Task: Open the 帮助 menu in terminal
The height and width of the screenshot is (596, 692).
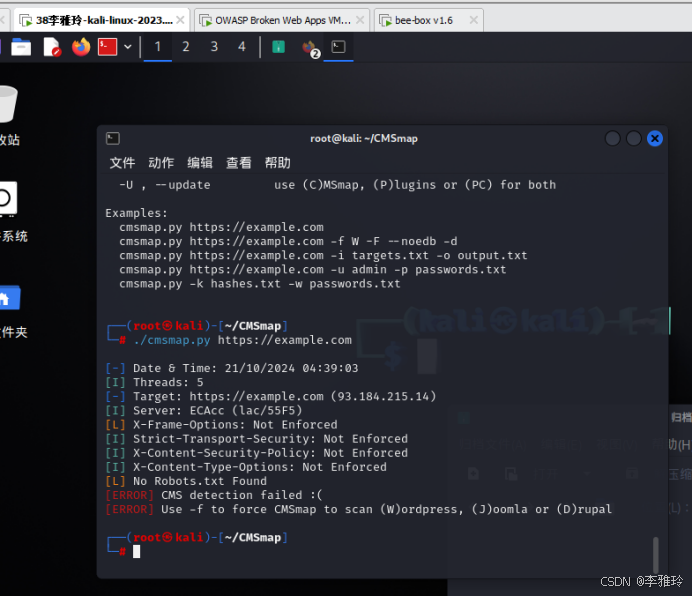Action: pyautogui.click(x=278, y=163)
